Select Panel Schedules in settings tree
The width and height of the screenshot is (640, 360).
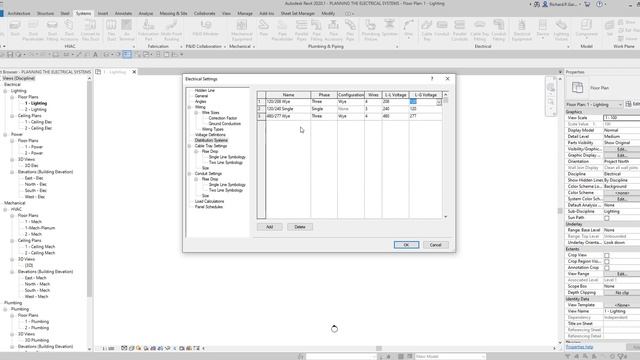(x=209, y=207)
